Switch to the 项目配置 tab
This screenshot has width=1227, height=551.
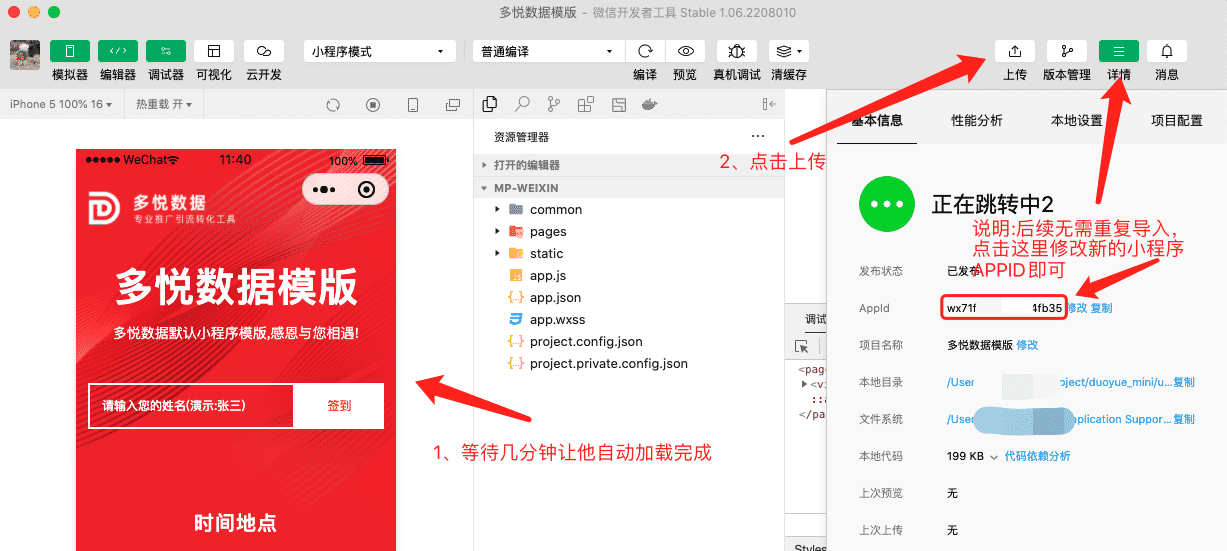pos(1177,120)
